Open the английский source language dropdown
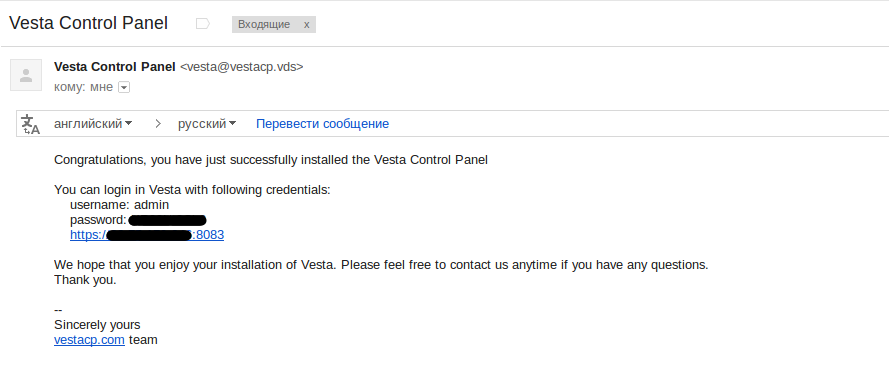 pos(93,124)
